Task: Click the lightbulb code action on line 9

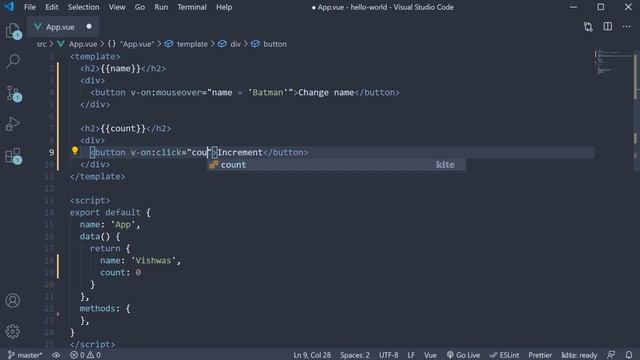Action: coord(75,151)
